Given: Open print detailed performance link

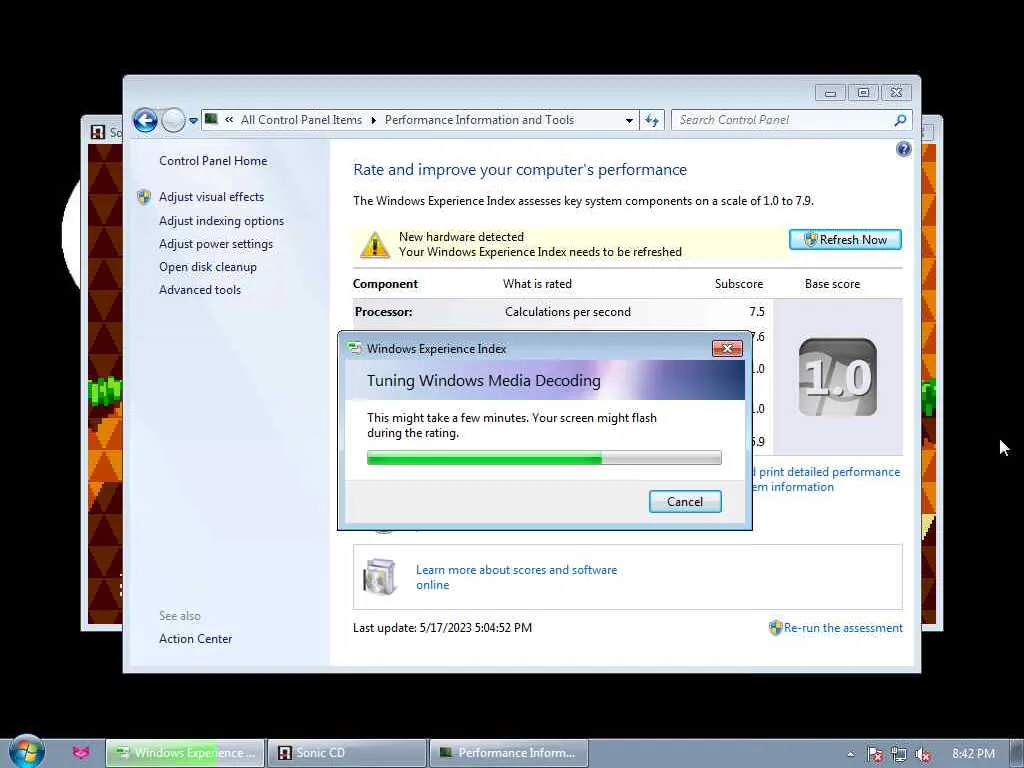Looking at the screenshot, I should click(826, 479).
